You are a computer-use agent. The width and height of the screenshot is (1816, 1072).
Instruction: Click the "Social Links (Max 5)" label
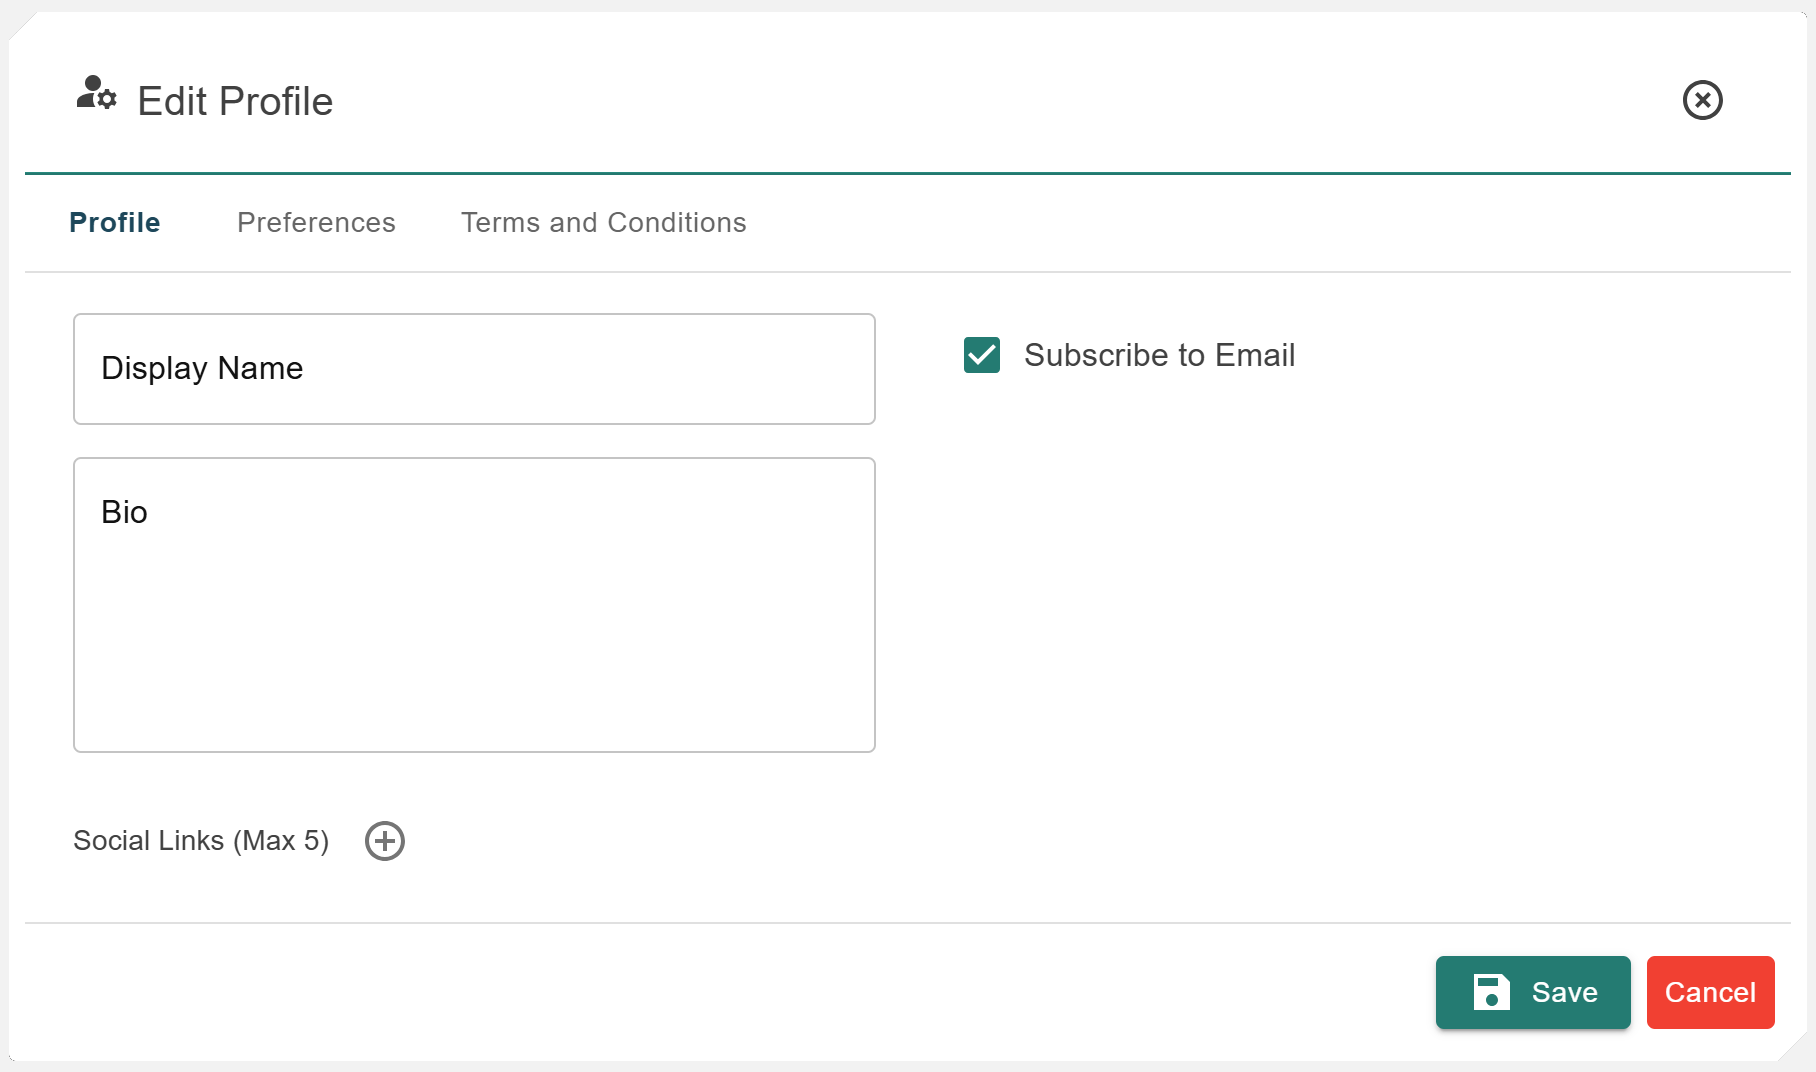(x=201, y=841)
